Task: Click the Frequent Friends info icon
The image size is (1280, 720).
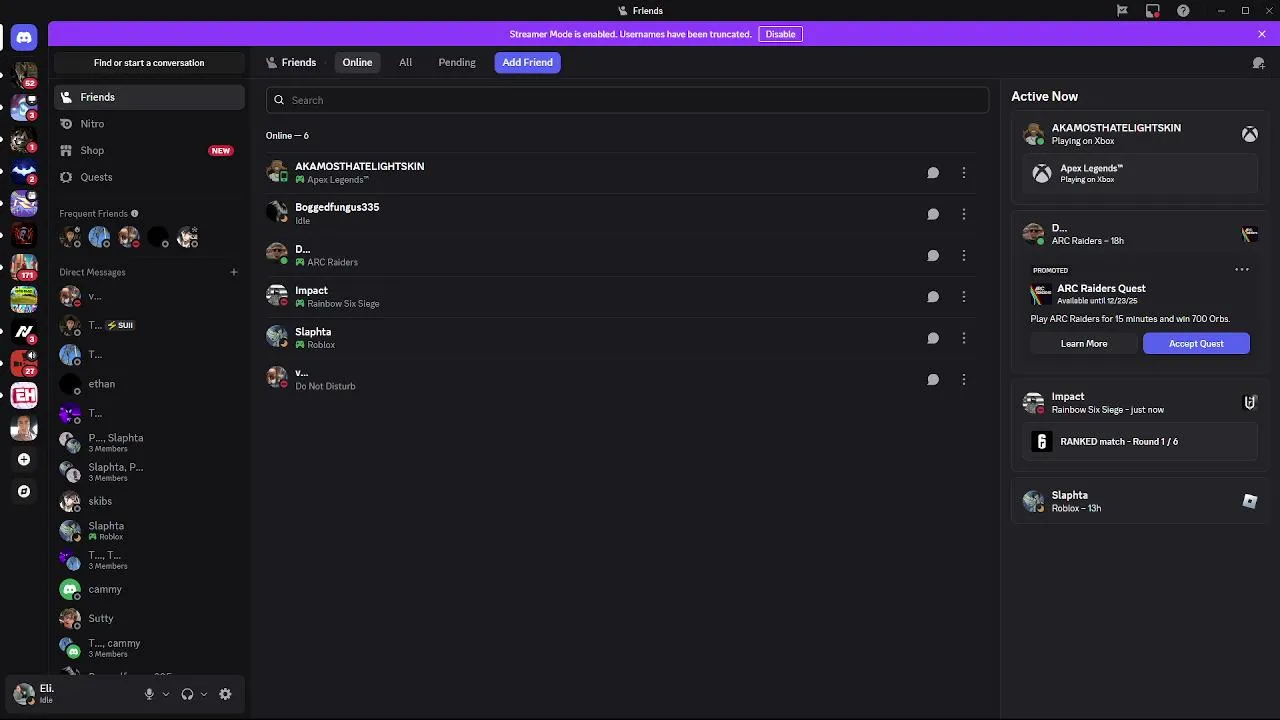Action: [x=134, y=213]
